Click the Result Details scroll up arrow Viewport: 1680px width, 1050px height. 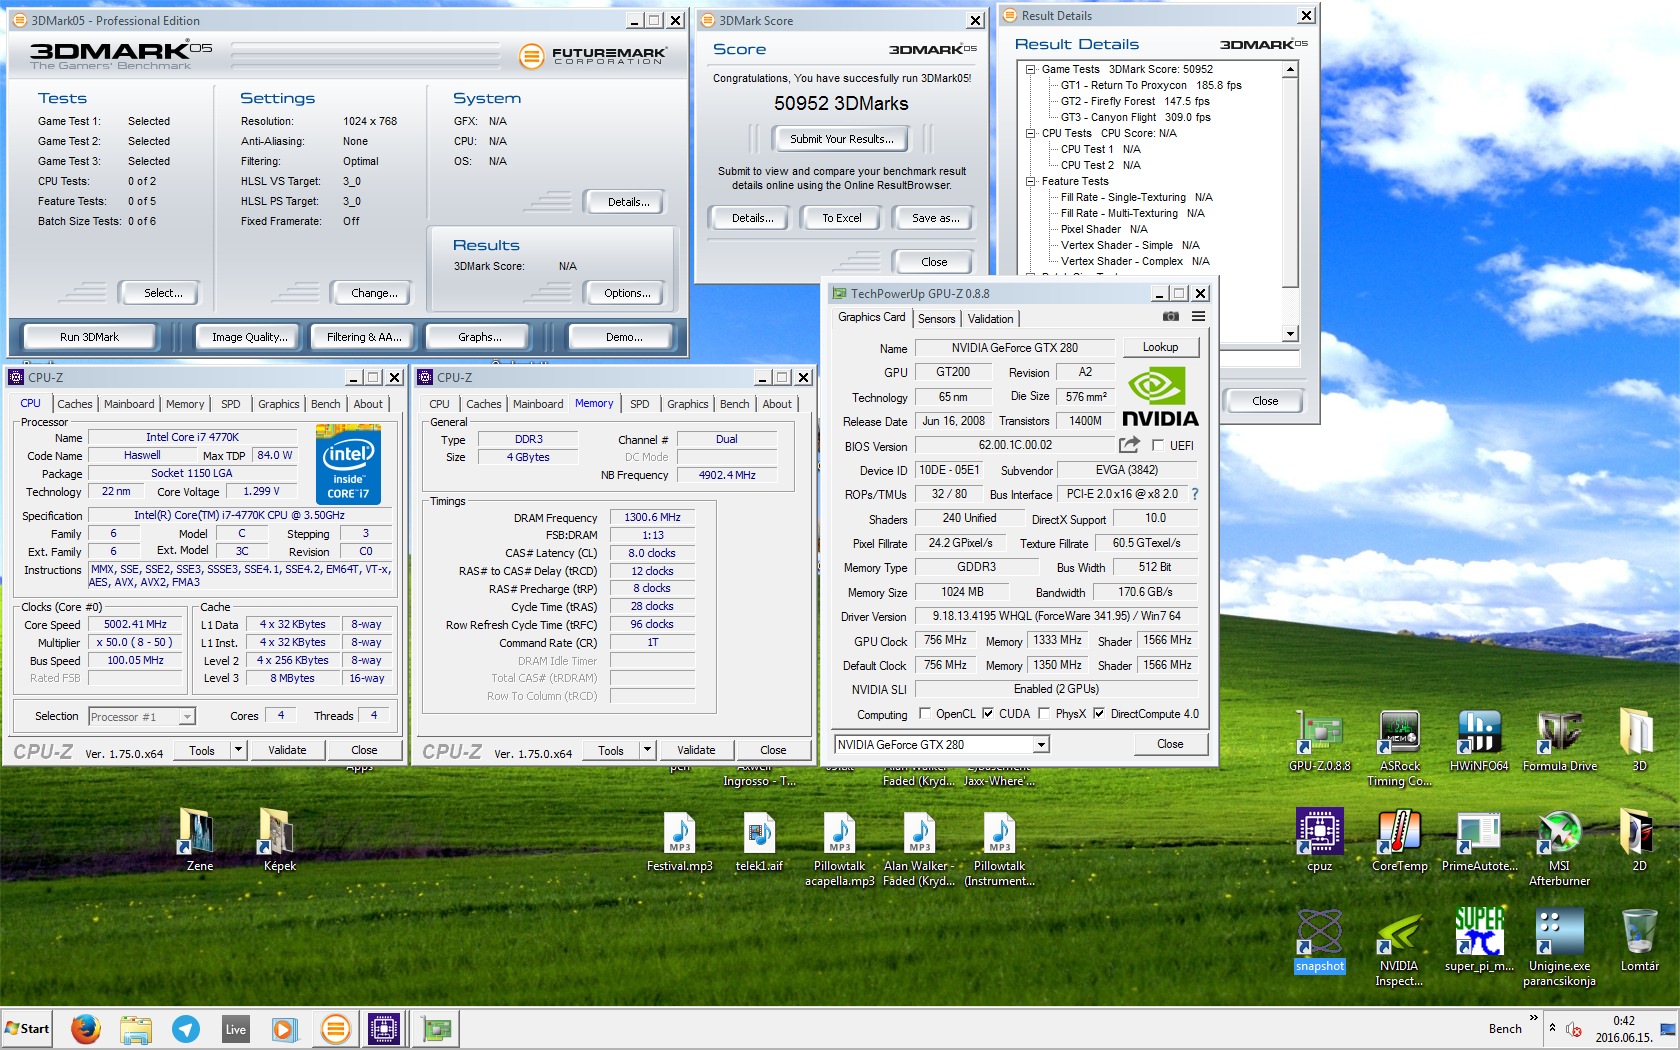[1290, 69]
